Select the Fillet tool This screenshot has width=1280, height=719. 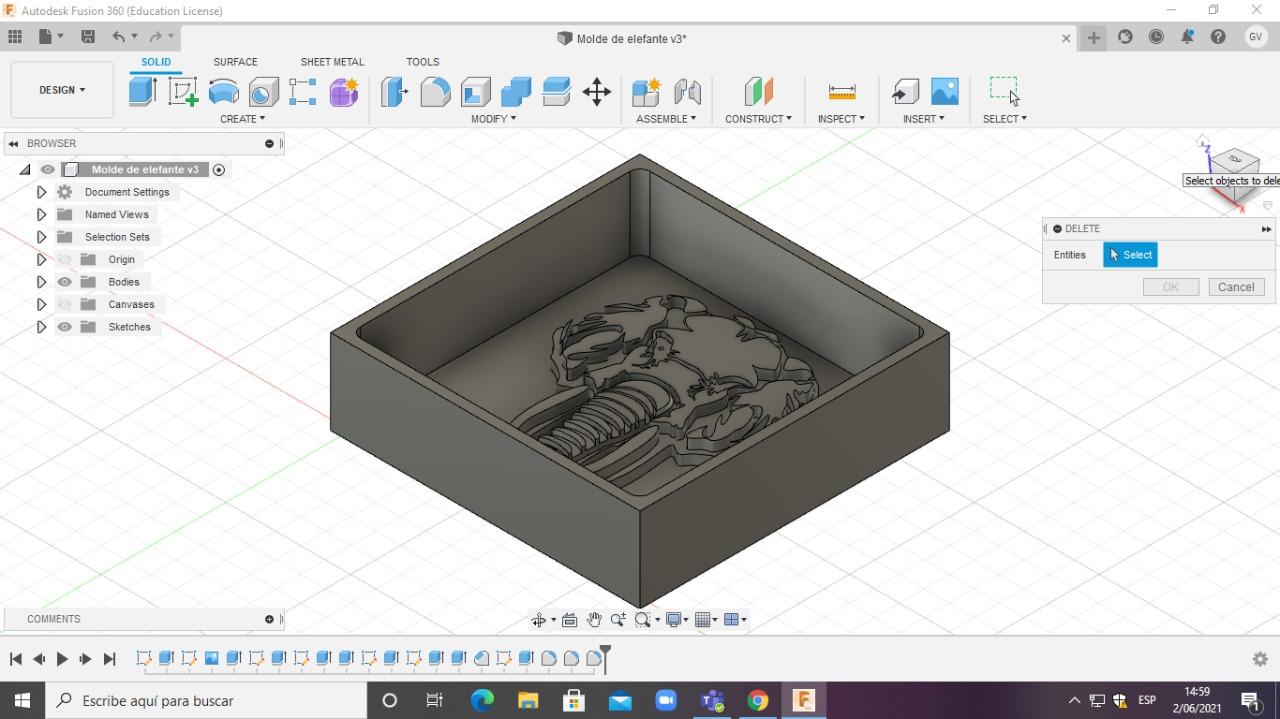pyautogui.click(x=435, y=92)
